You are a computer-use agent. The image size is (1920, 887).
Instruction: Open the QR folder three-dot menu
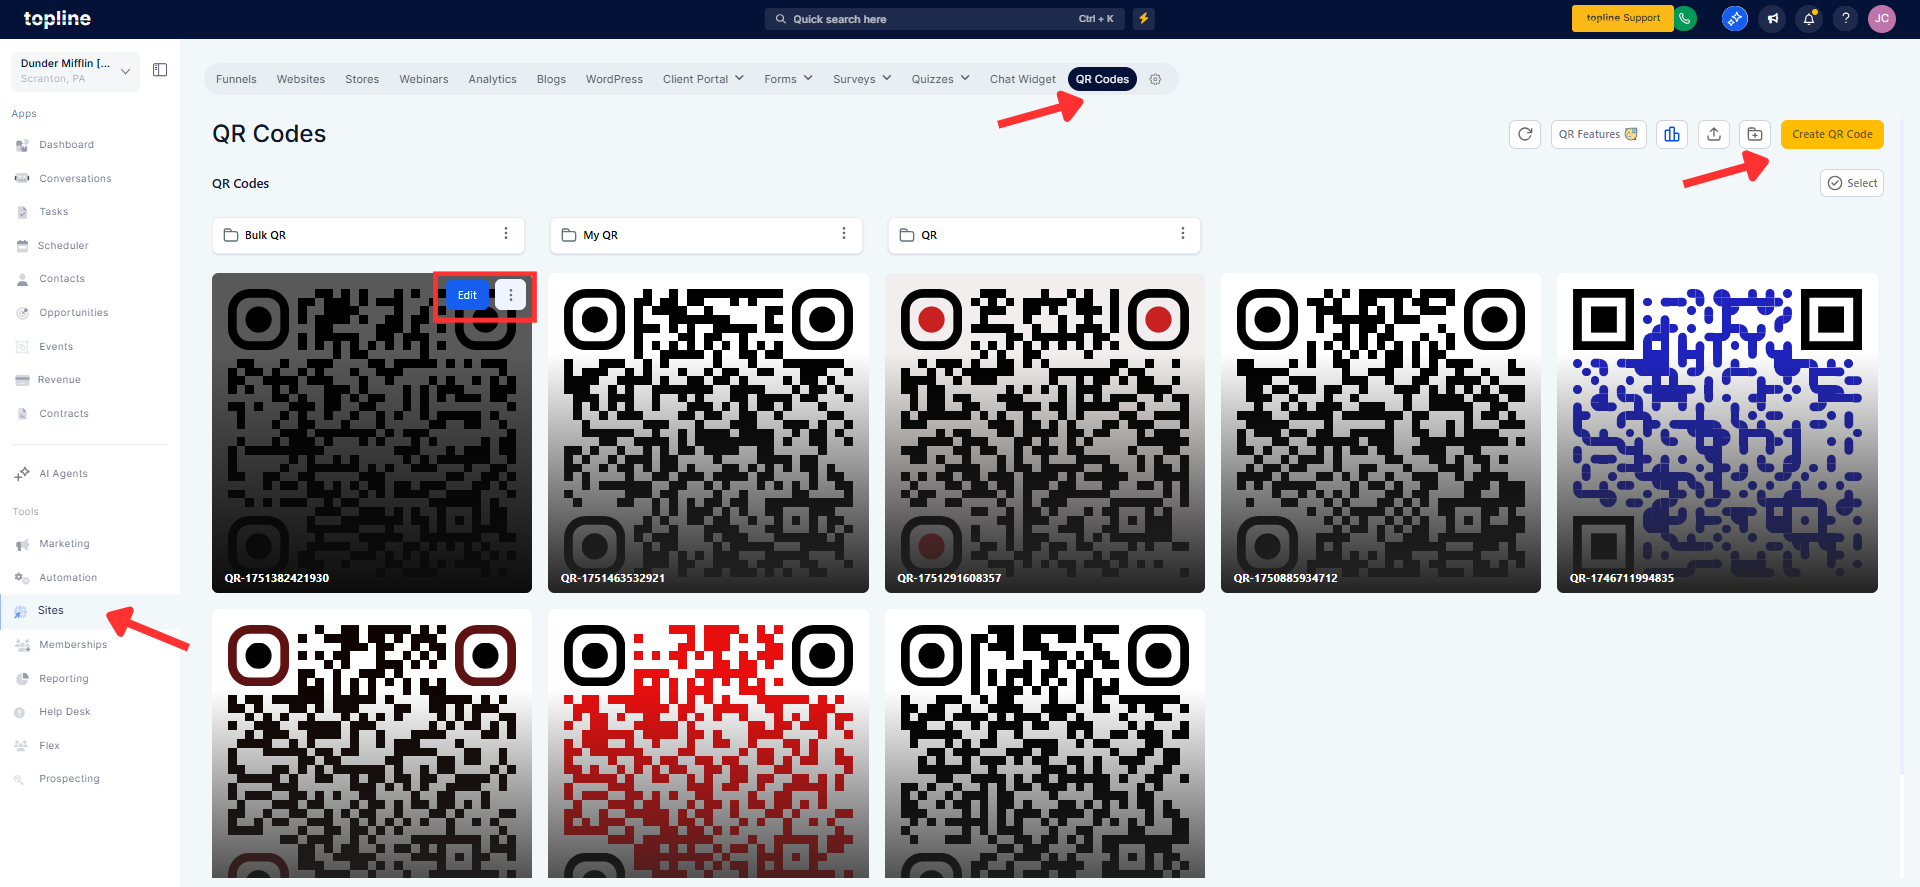(x=1183, y=234)
